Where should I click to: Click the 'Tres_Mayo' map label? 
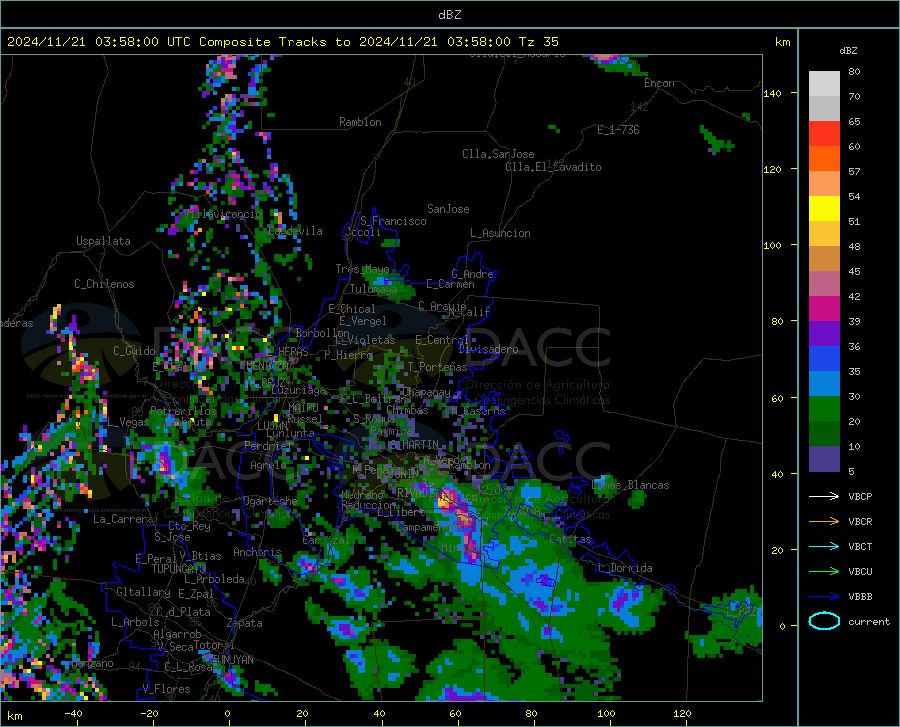(362, 269)
